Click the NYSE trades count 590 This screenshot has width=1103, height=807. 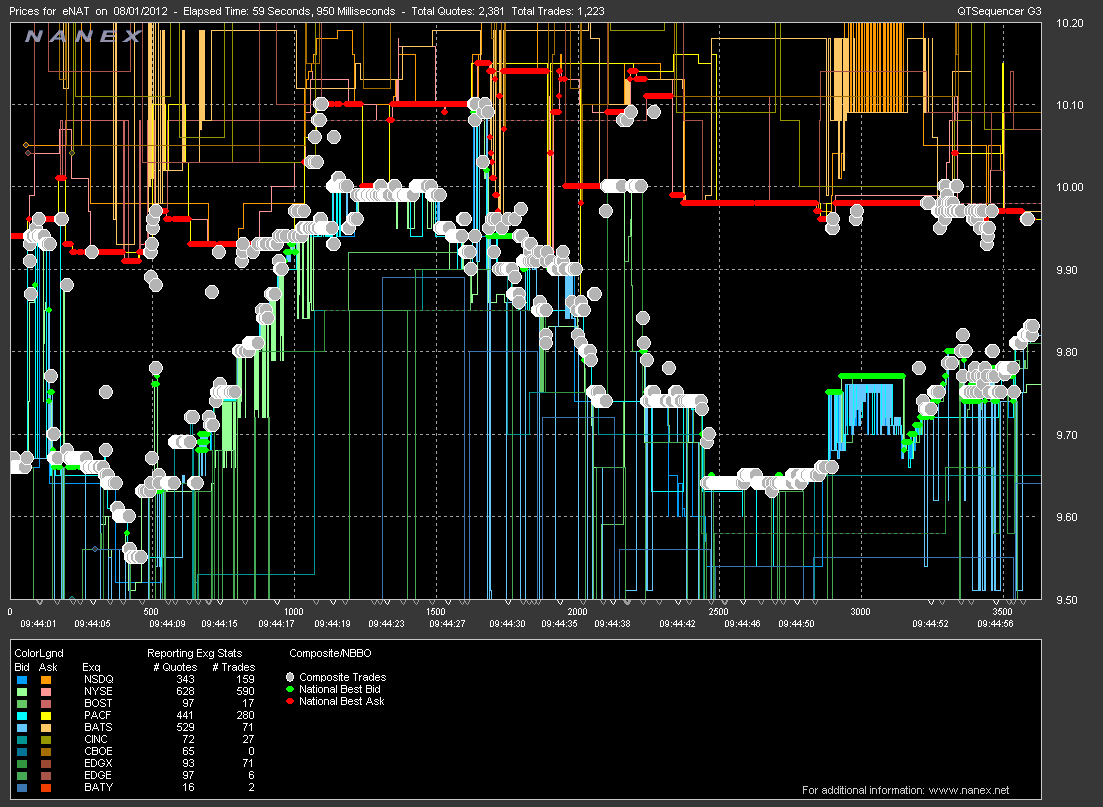(245, 692)
